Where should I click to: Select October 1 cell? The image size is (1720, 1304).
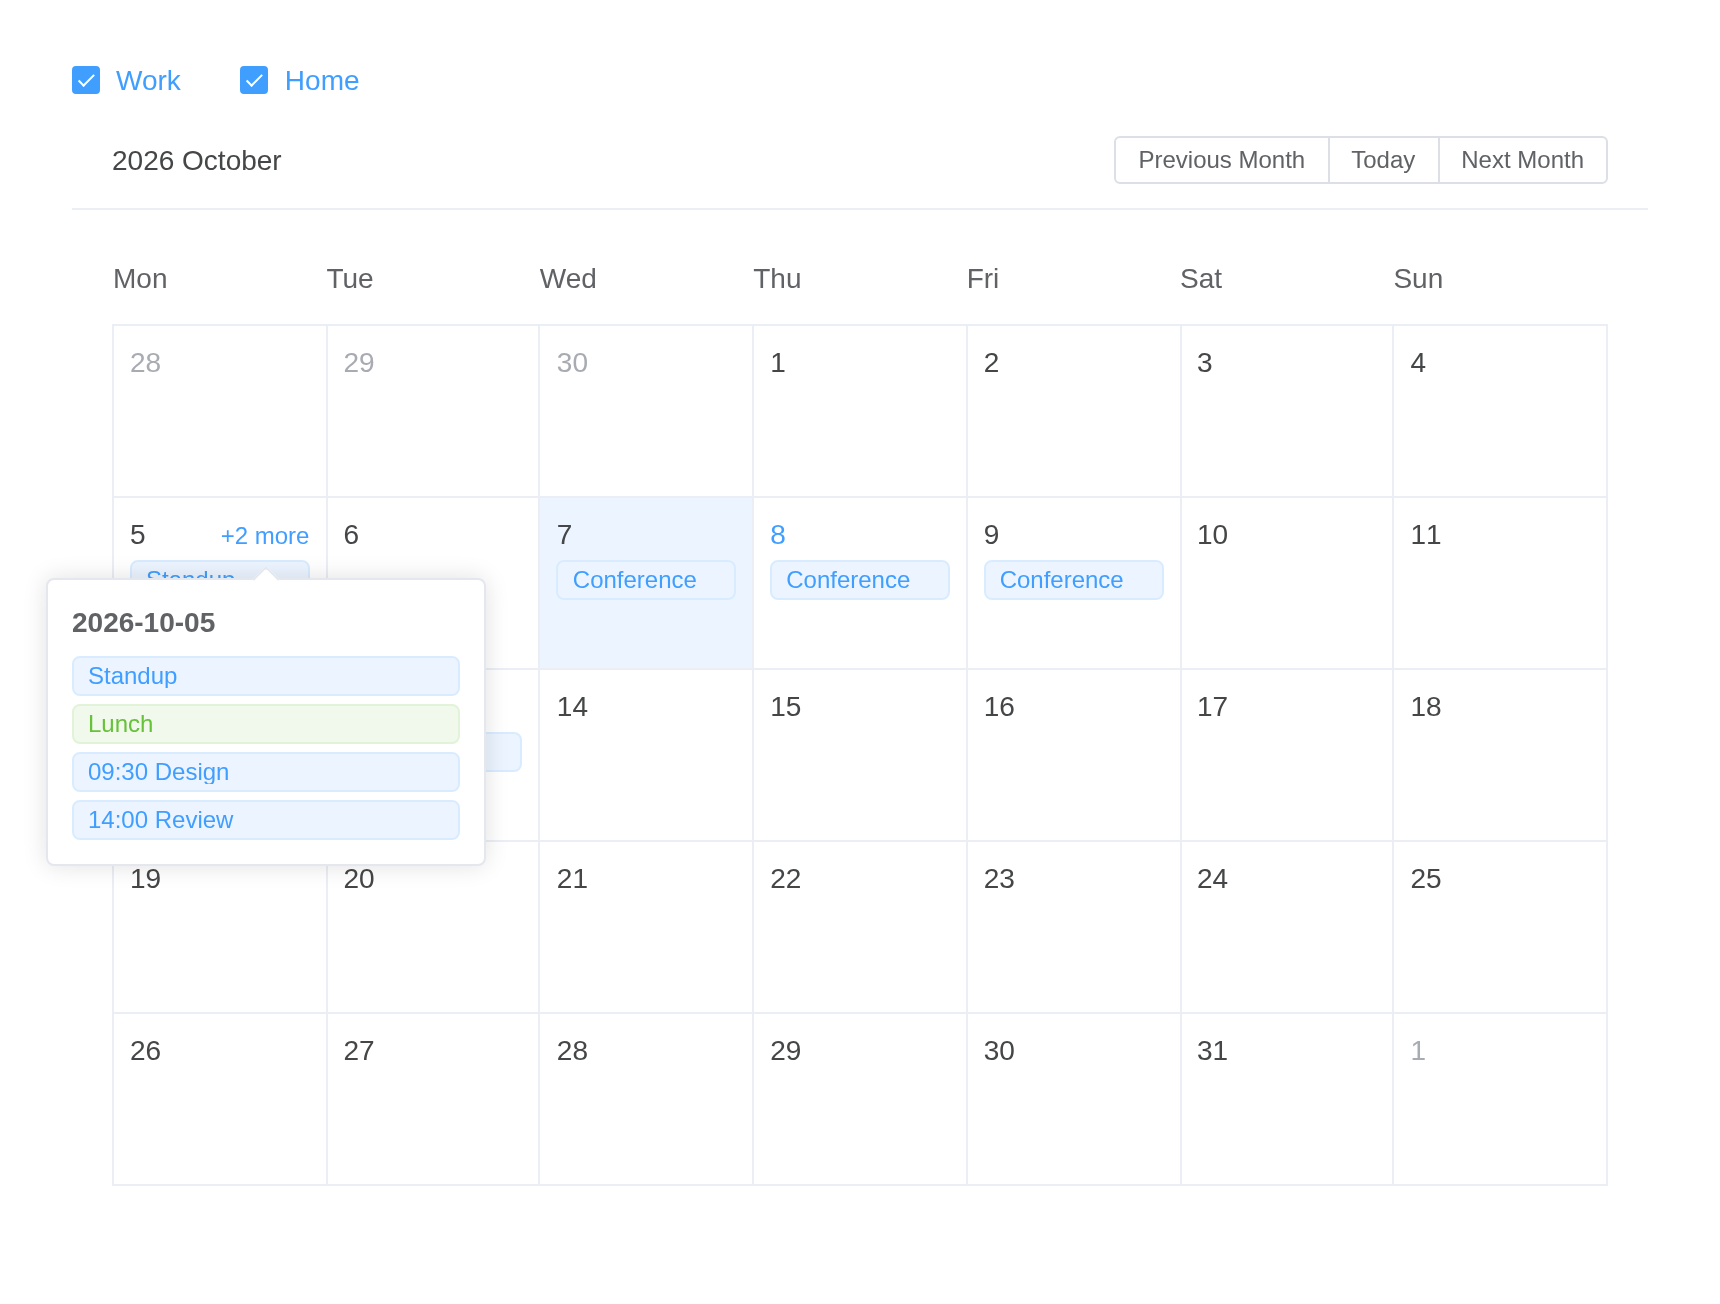point(860,411)
